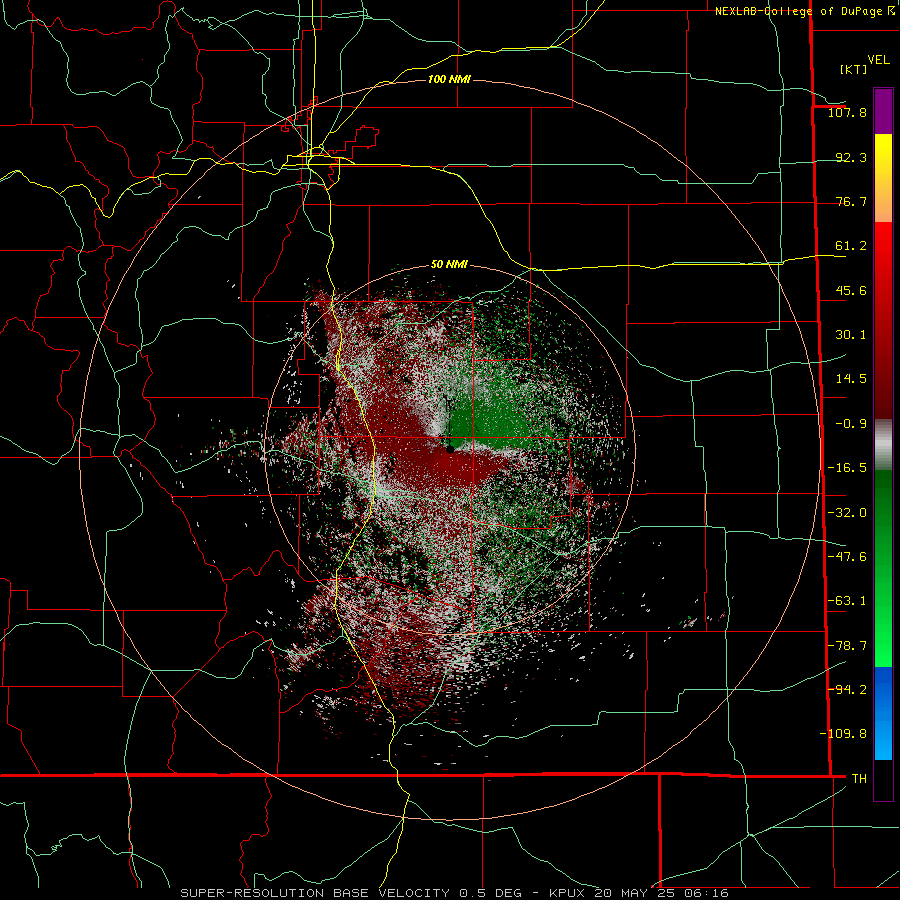Click the 76.7 value on velocity scale
This screenshot has height=900, width=900.
[x=851, y=201]
